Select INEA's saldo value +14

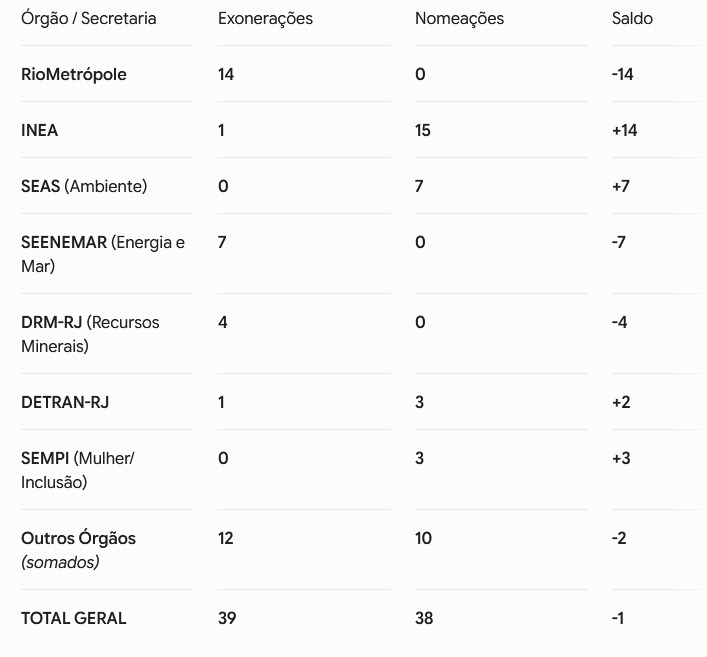pyautogui.click(x=624, y=130)
